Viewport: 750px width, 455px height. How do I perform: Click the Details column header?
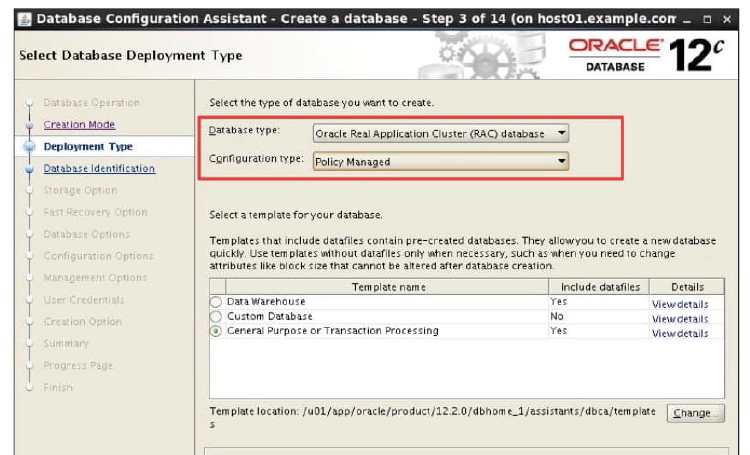(x=687, y=287)
